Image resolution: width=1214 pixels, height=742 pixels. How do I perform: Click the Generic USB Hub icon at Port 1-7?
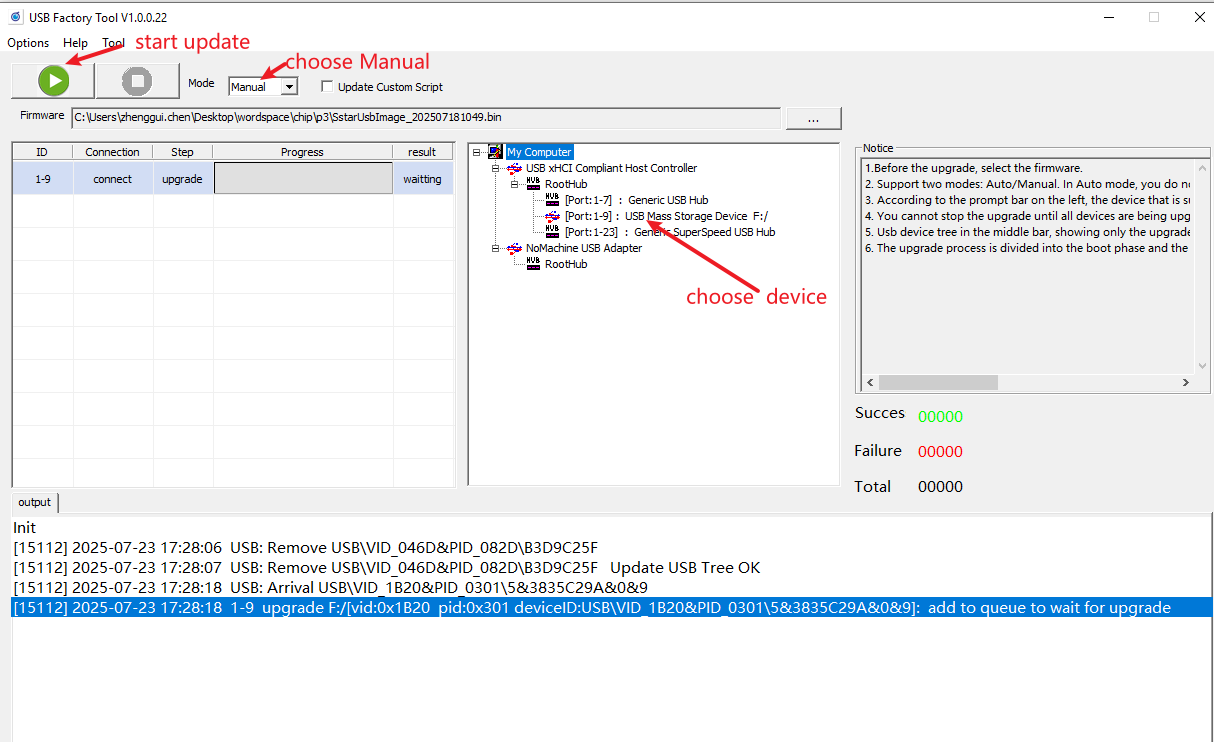[552, 200]
